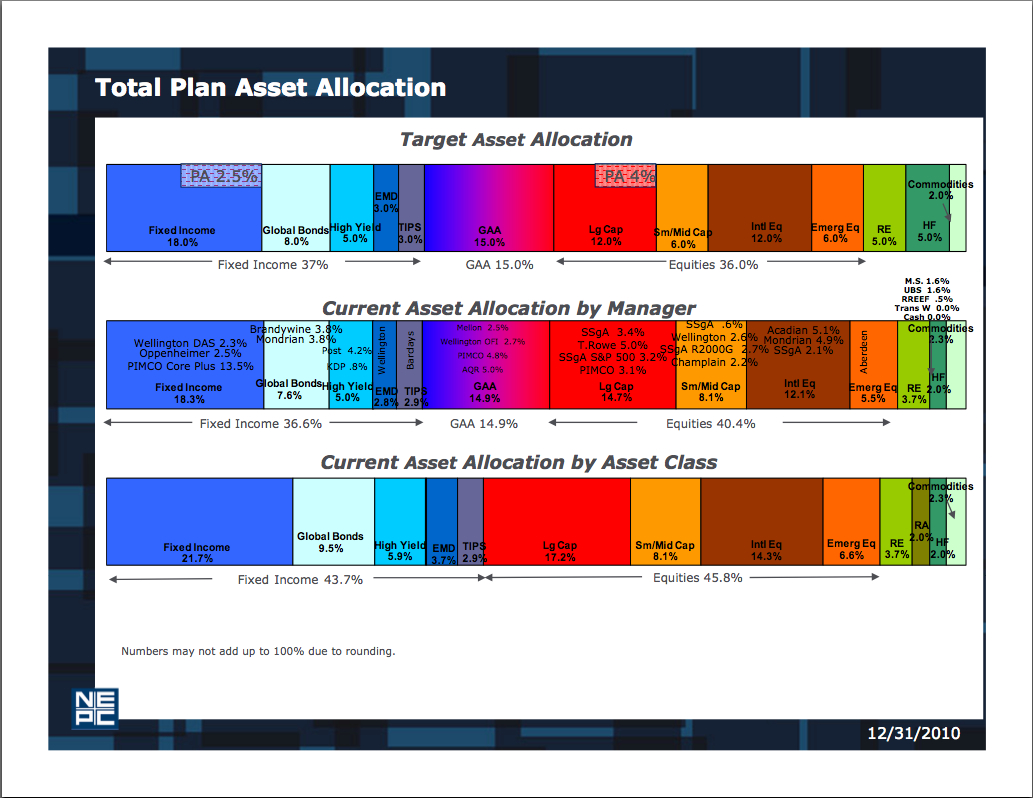Click "Mondrian 4.9%"
The width and height of the screenshot is (1033, 798).
click(803, 340)
